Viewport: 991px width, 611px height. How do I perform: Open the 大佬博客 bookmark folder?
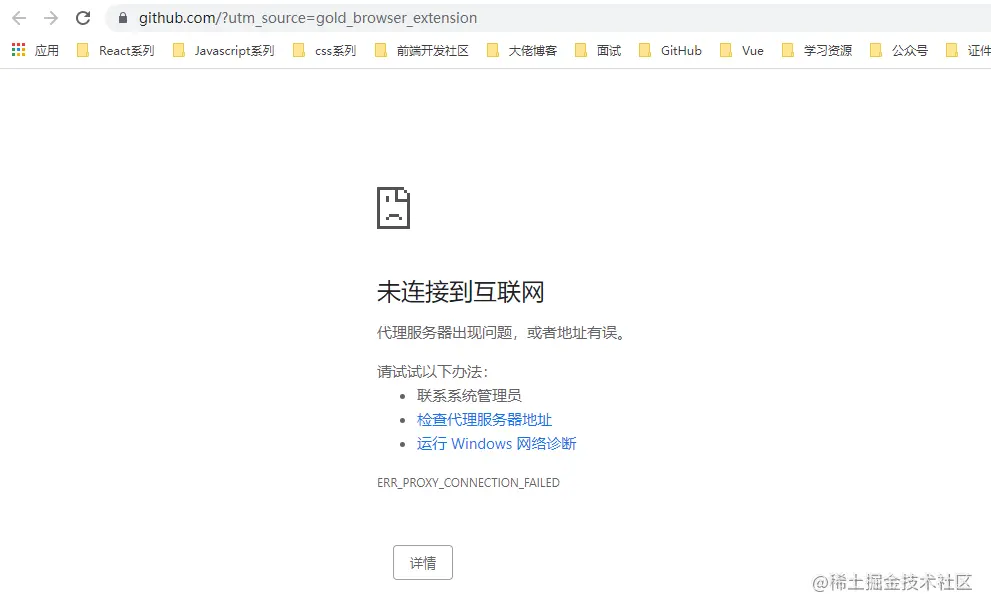522,51
